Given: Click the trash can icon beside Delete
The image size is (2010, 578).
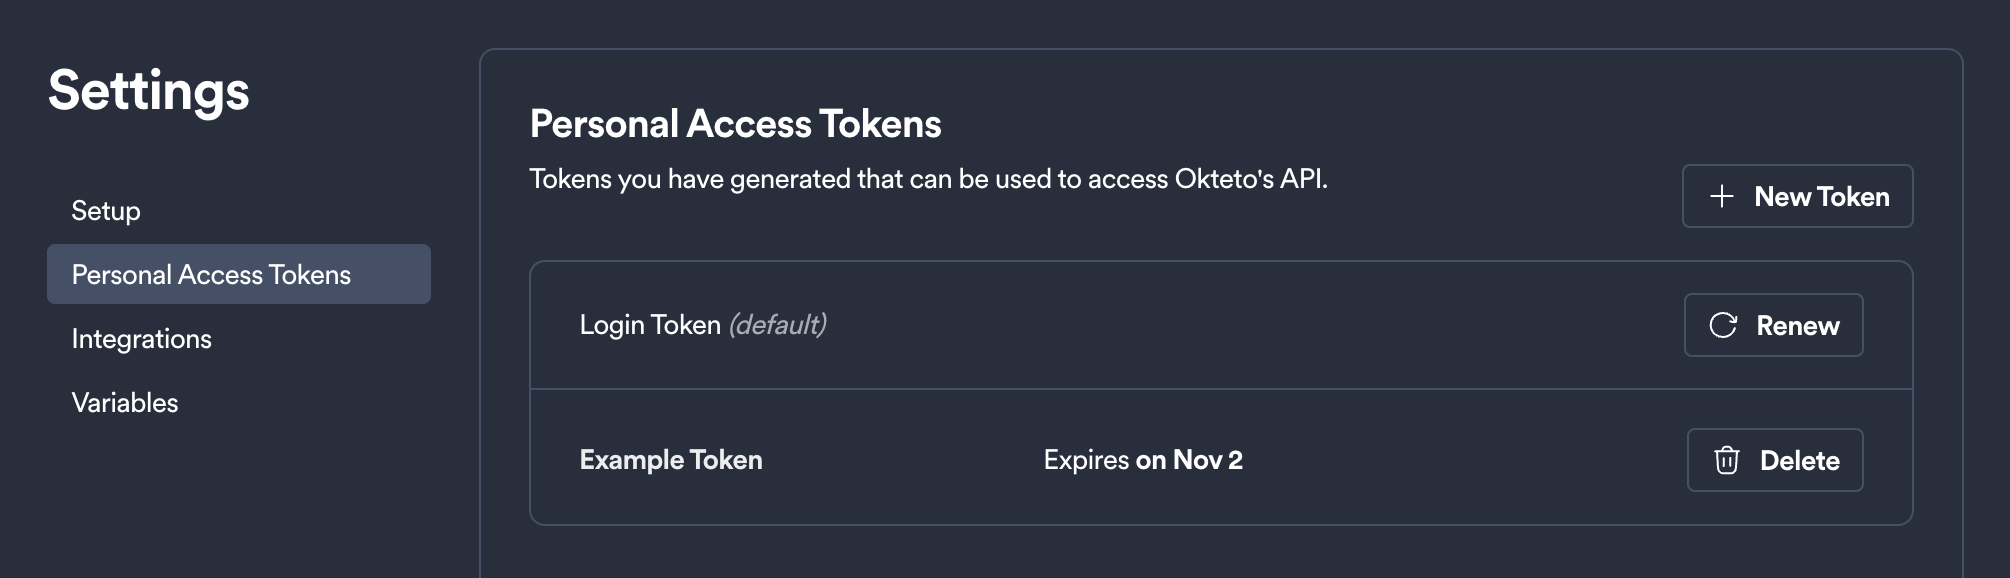Looking at the screenshot, I should tap(1725, 460).
